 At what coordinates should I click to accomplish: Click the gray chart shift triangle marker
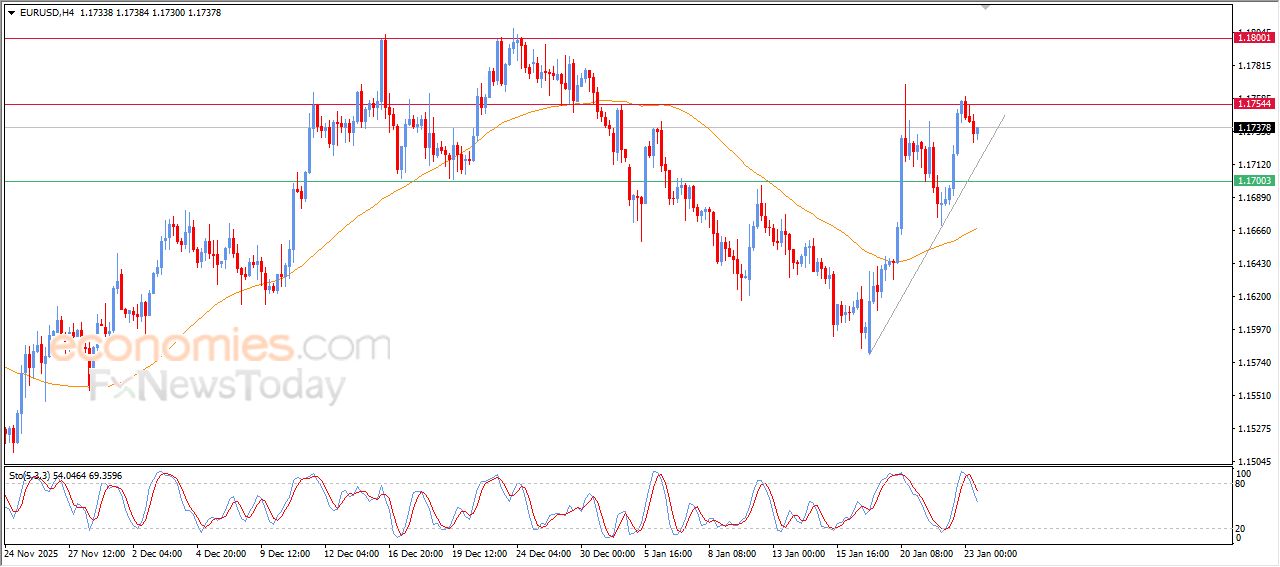tap(986, 7)
